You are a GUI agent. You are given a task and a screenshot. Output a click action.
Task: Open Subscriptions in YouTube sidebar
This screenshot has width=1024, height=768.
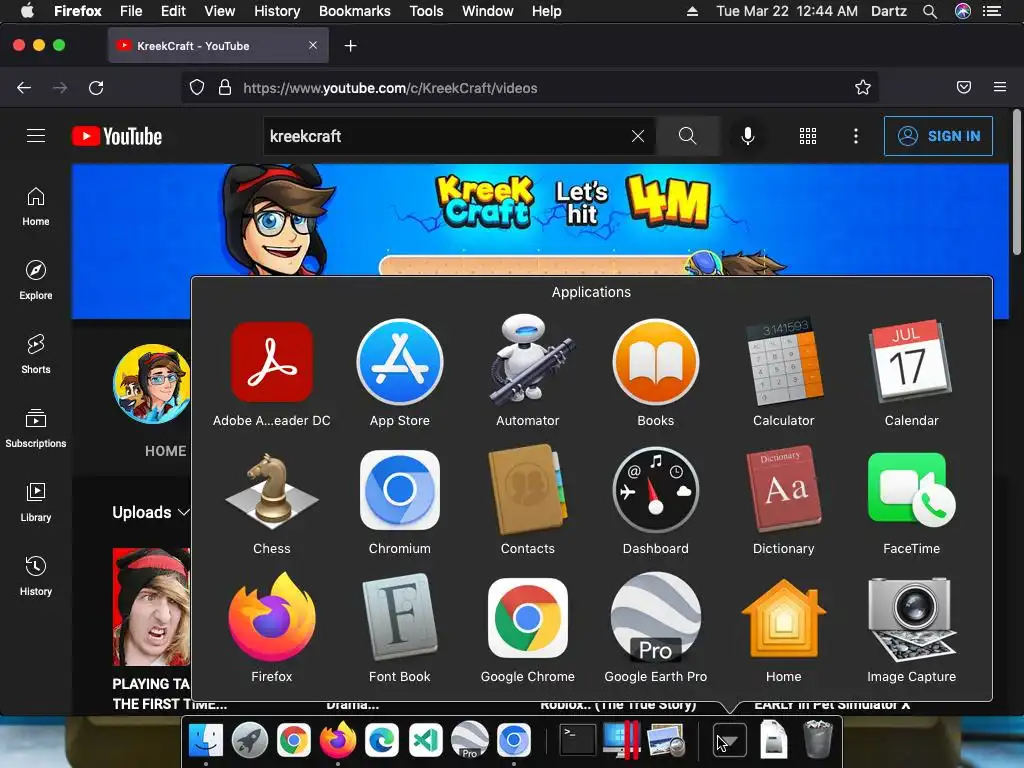36,428
